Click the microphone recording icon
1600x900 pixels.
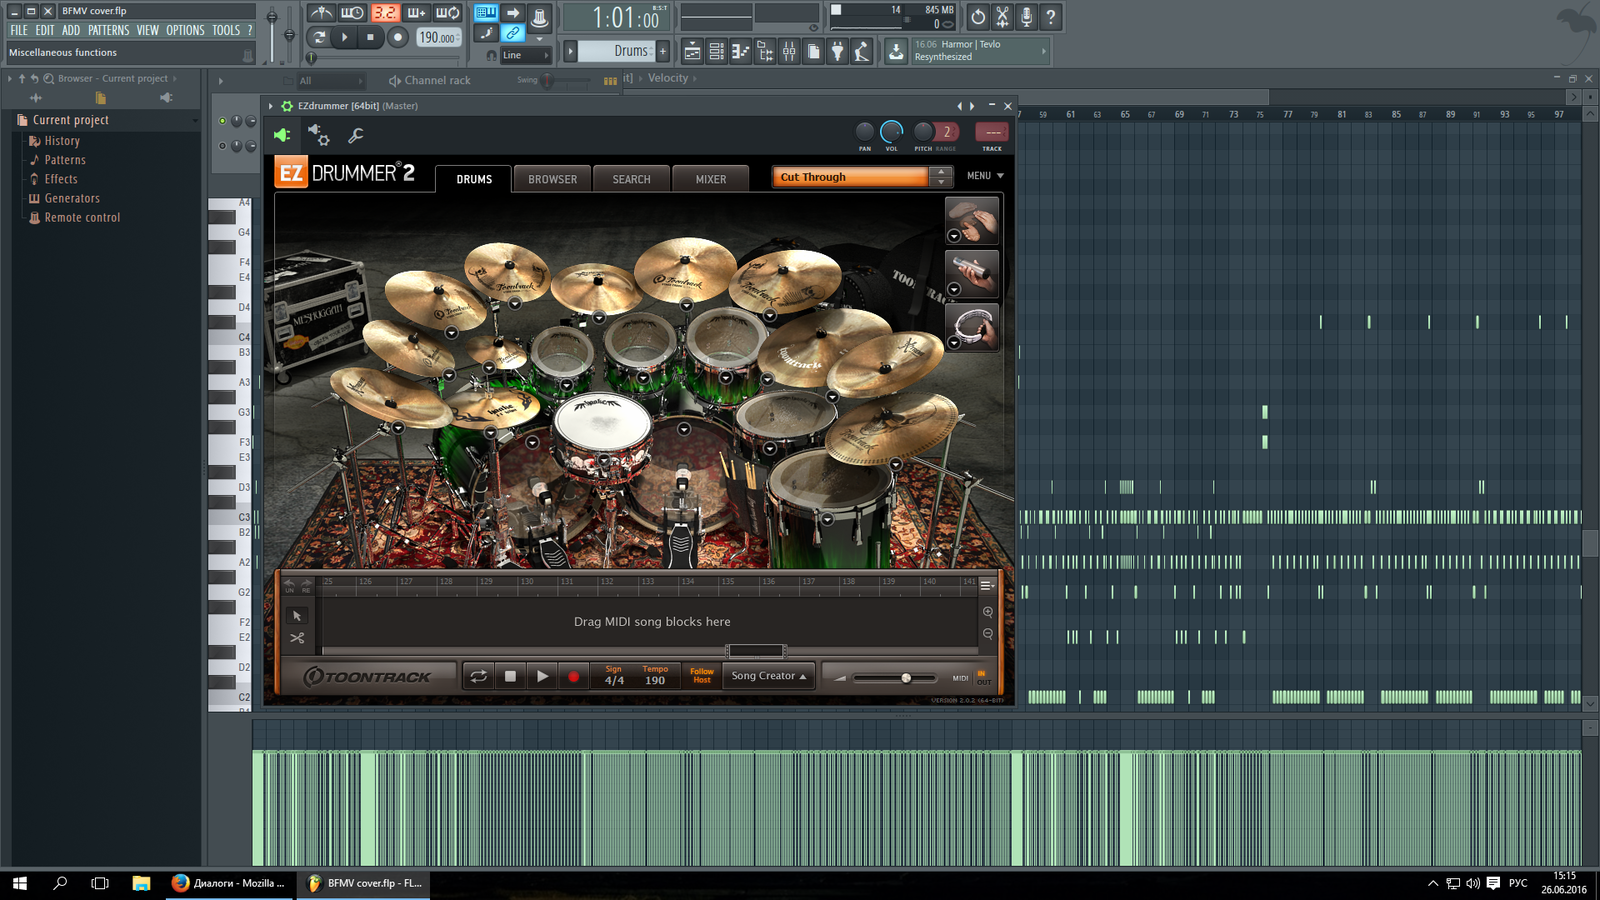click(1026, 17)
